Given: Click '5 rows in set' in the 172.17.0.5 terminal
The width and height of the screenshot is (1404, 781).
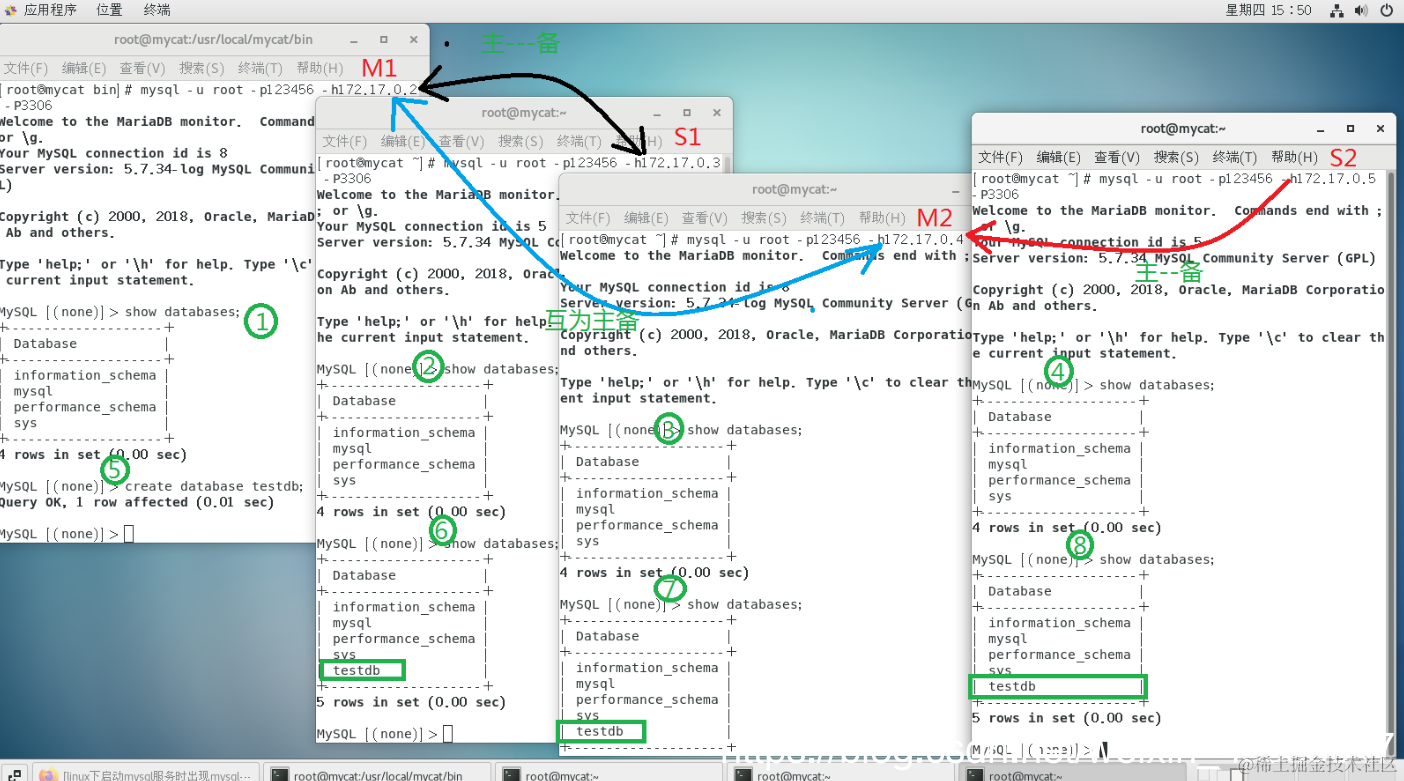Looking at the screenshot, I should click(x=1067, y=718).
